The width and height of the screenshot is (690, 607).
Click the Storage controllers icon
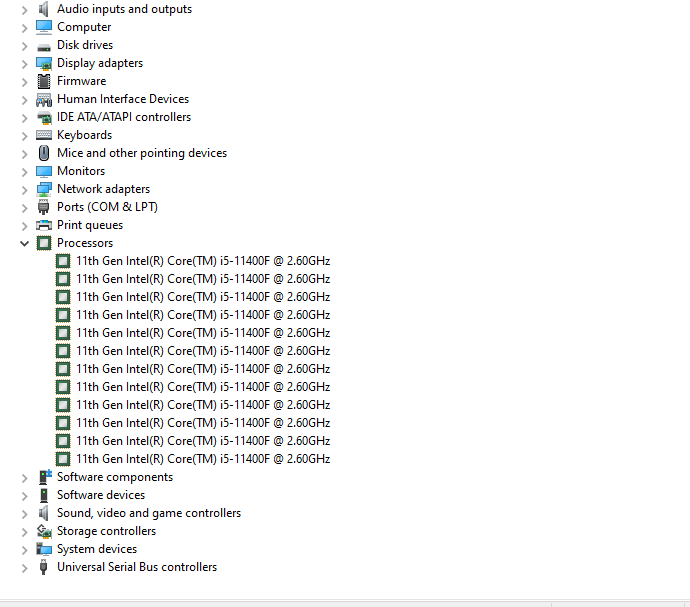click(44, 531)
